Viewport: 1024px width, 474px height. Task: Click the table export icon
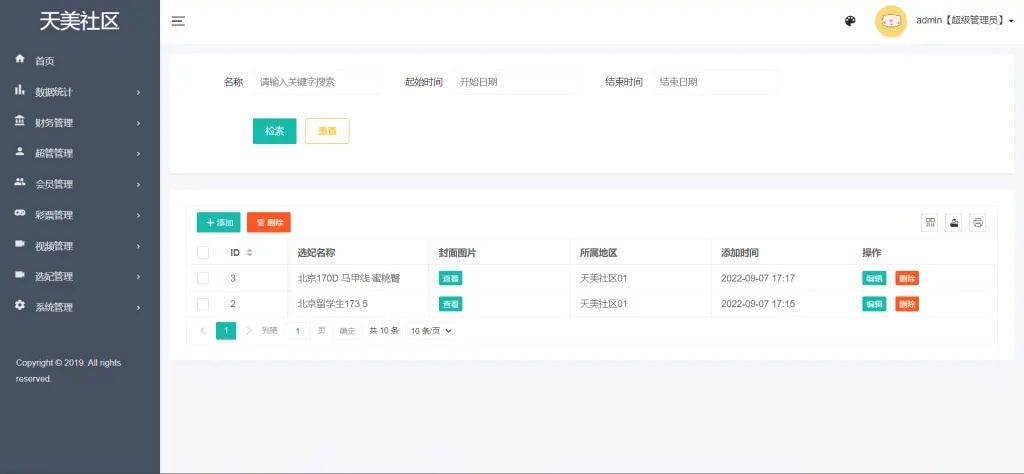[x=954, y=223]
